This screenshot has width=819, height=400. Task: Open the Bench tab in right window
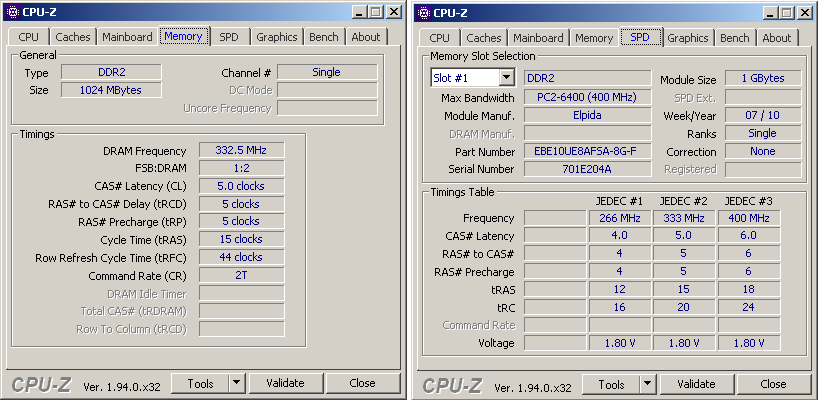(x=735, y=38)
